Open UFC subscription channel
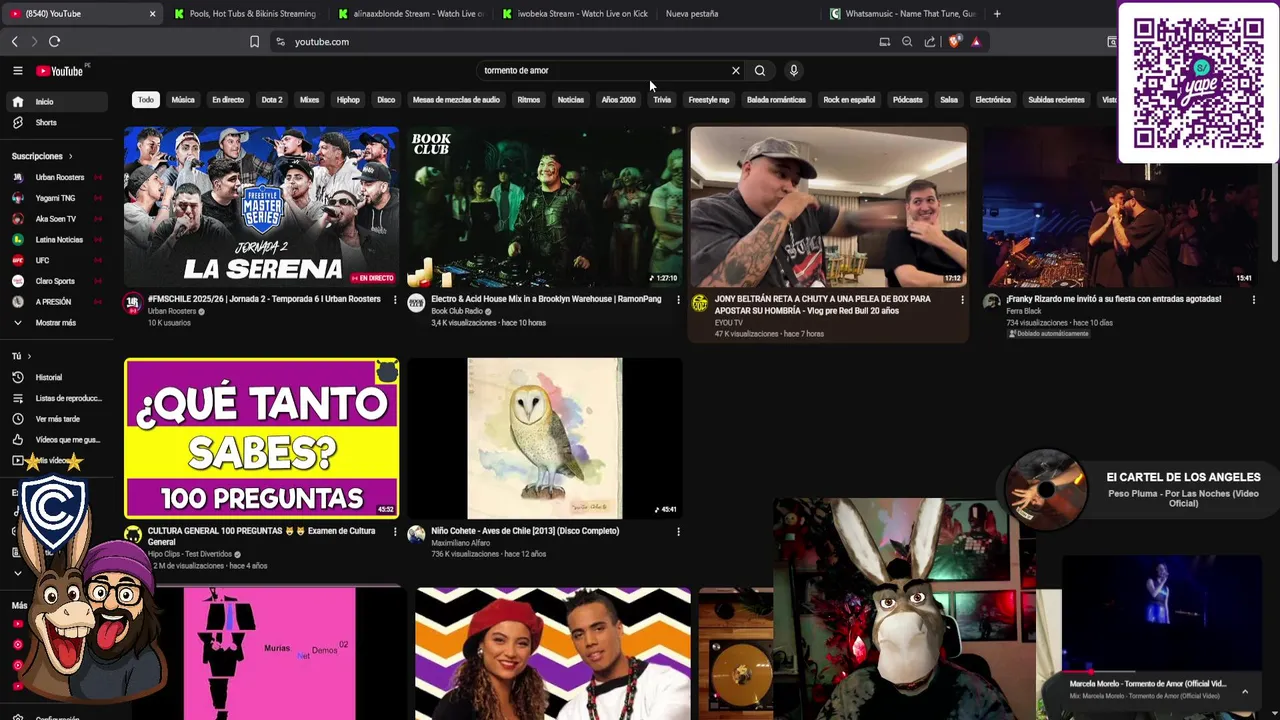The width and height of the screenshot is (1280, 720). point(58,260)
